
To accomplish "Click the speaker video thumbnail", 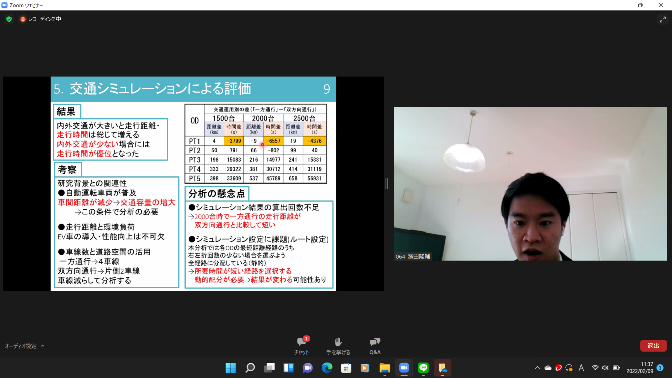I will pos(530,184).
